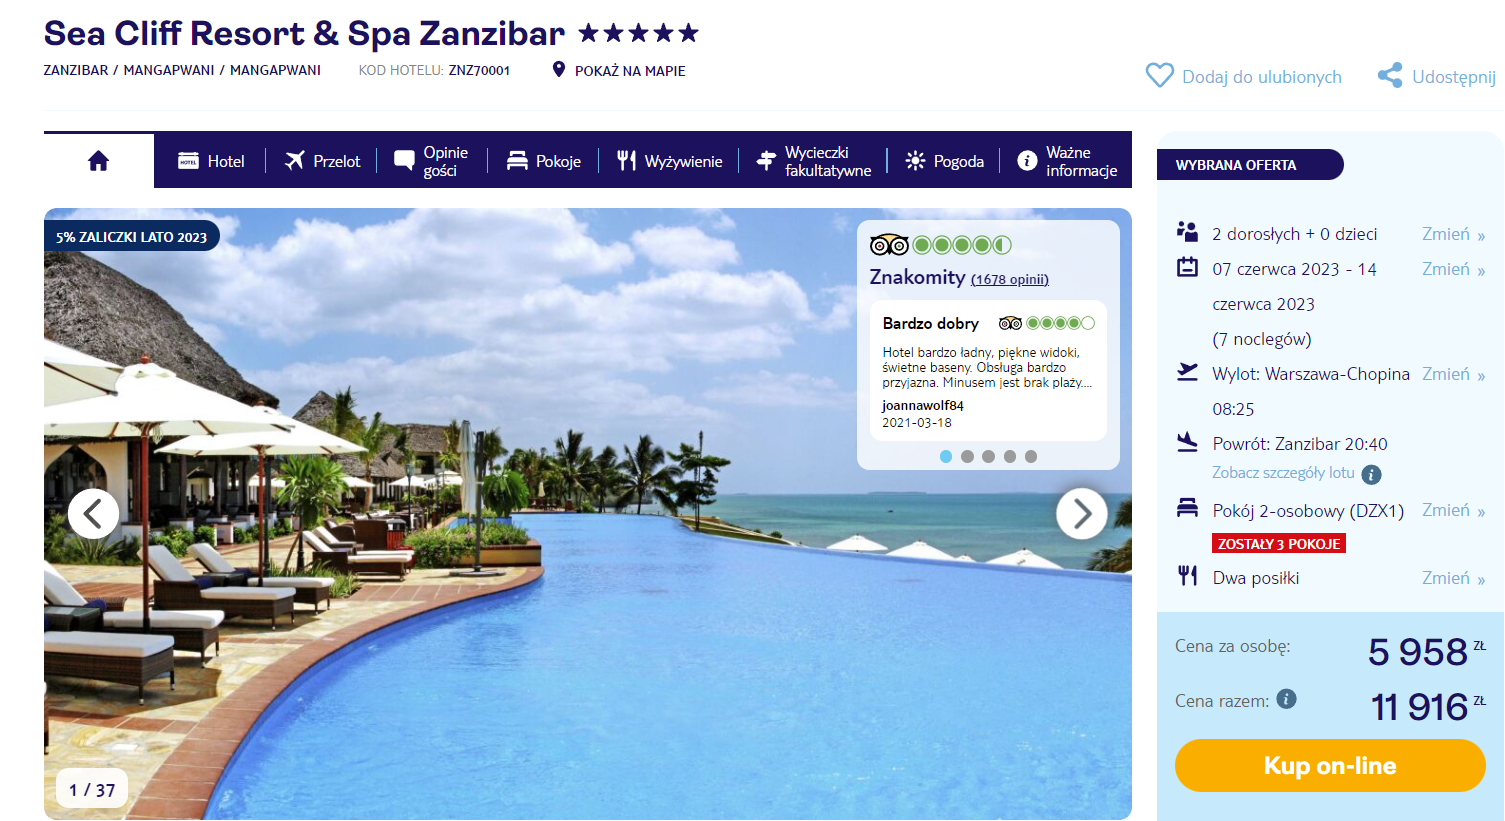
Task: Change departure airport Warszawa-Chopina via Zmień
Action: pos(1453,374)
